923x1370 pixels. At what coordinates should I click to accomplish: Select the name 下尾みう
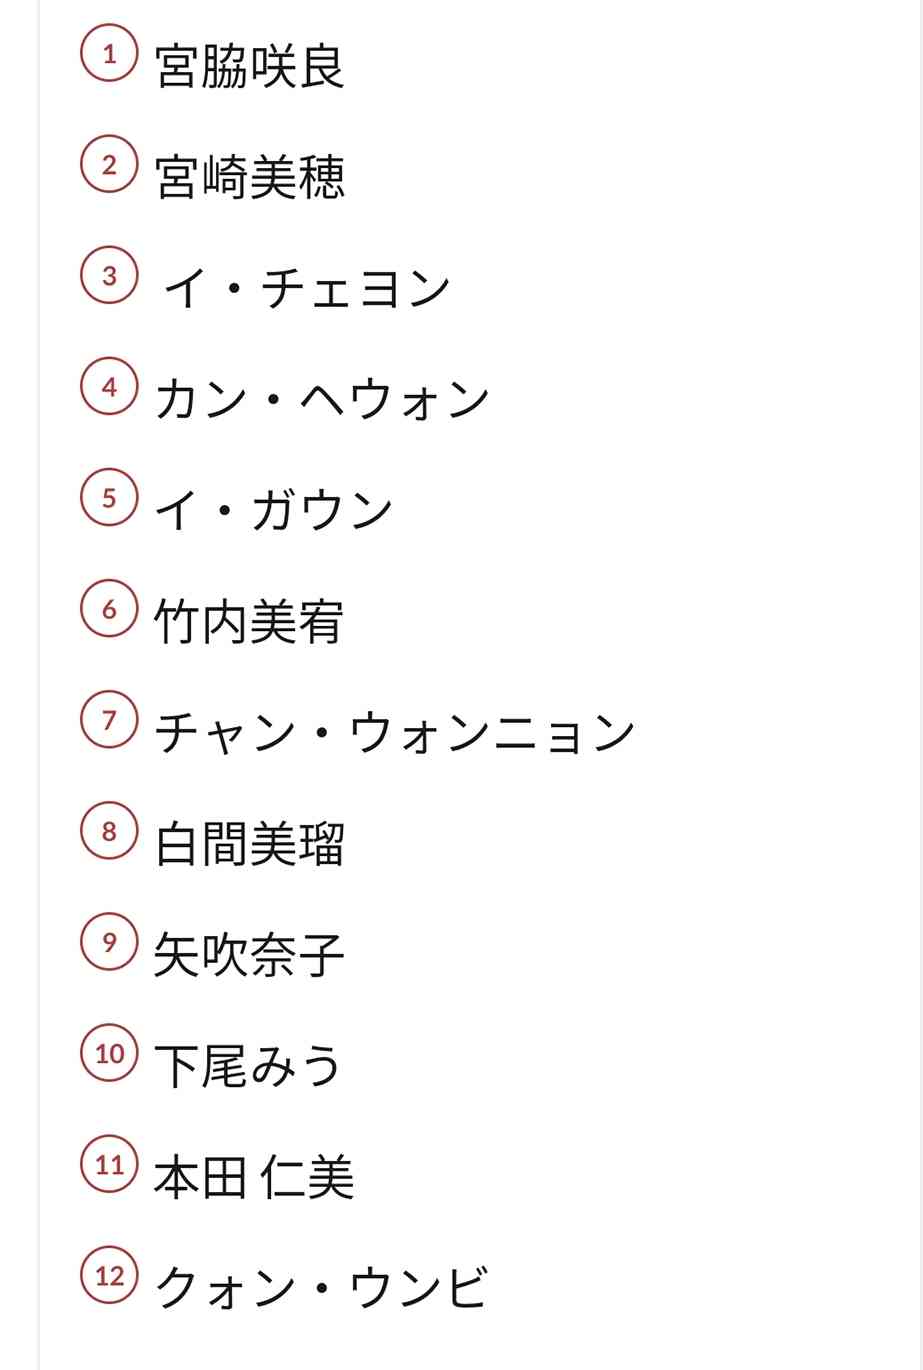248,1066
